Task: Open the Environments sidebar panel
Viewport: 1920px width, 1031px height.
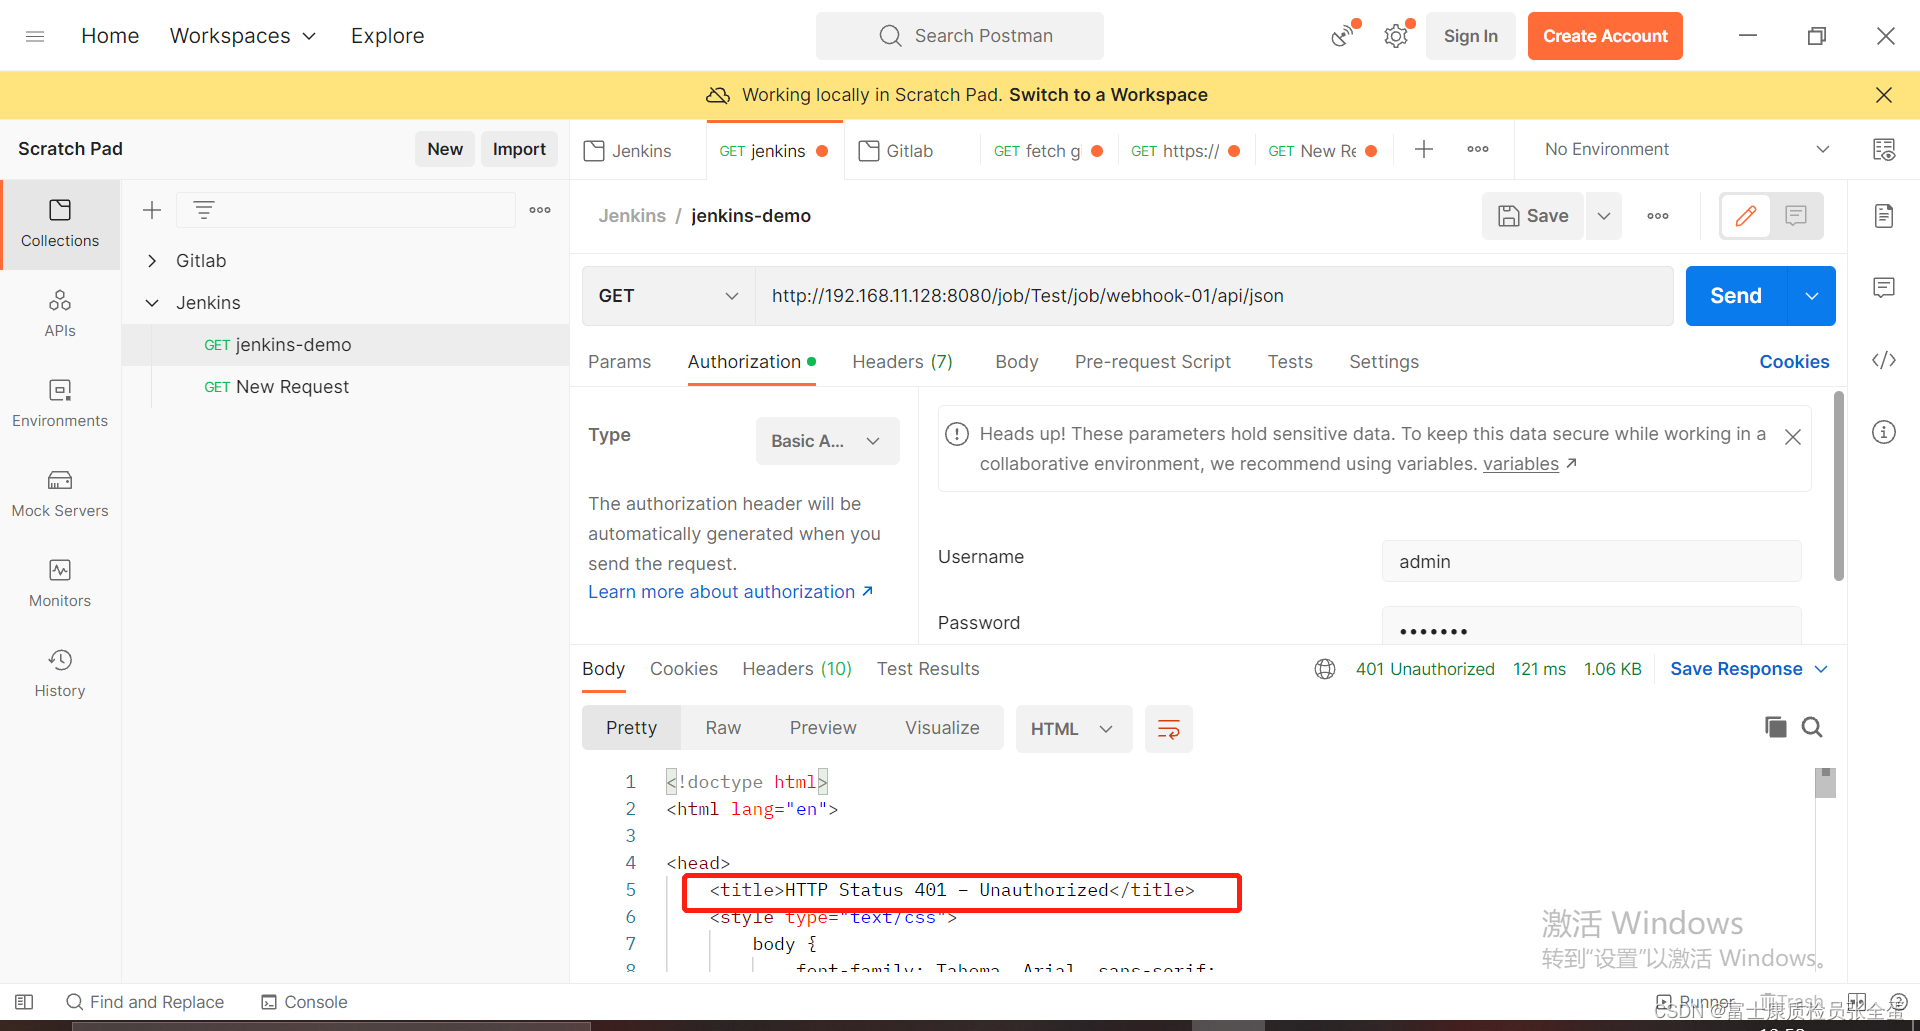Action: [60, 404]
